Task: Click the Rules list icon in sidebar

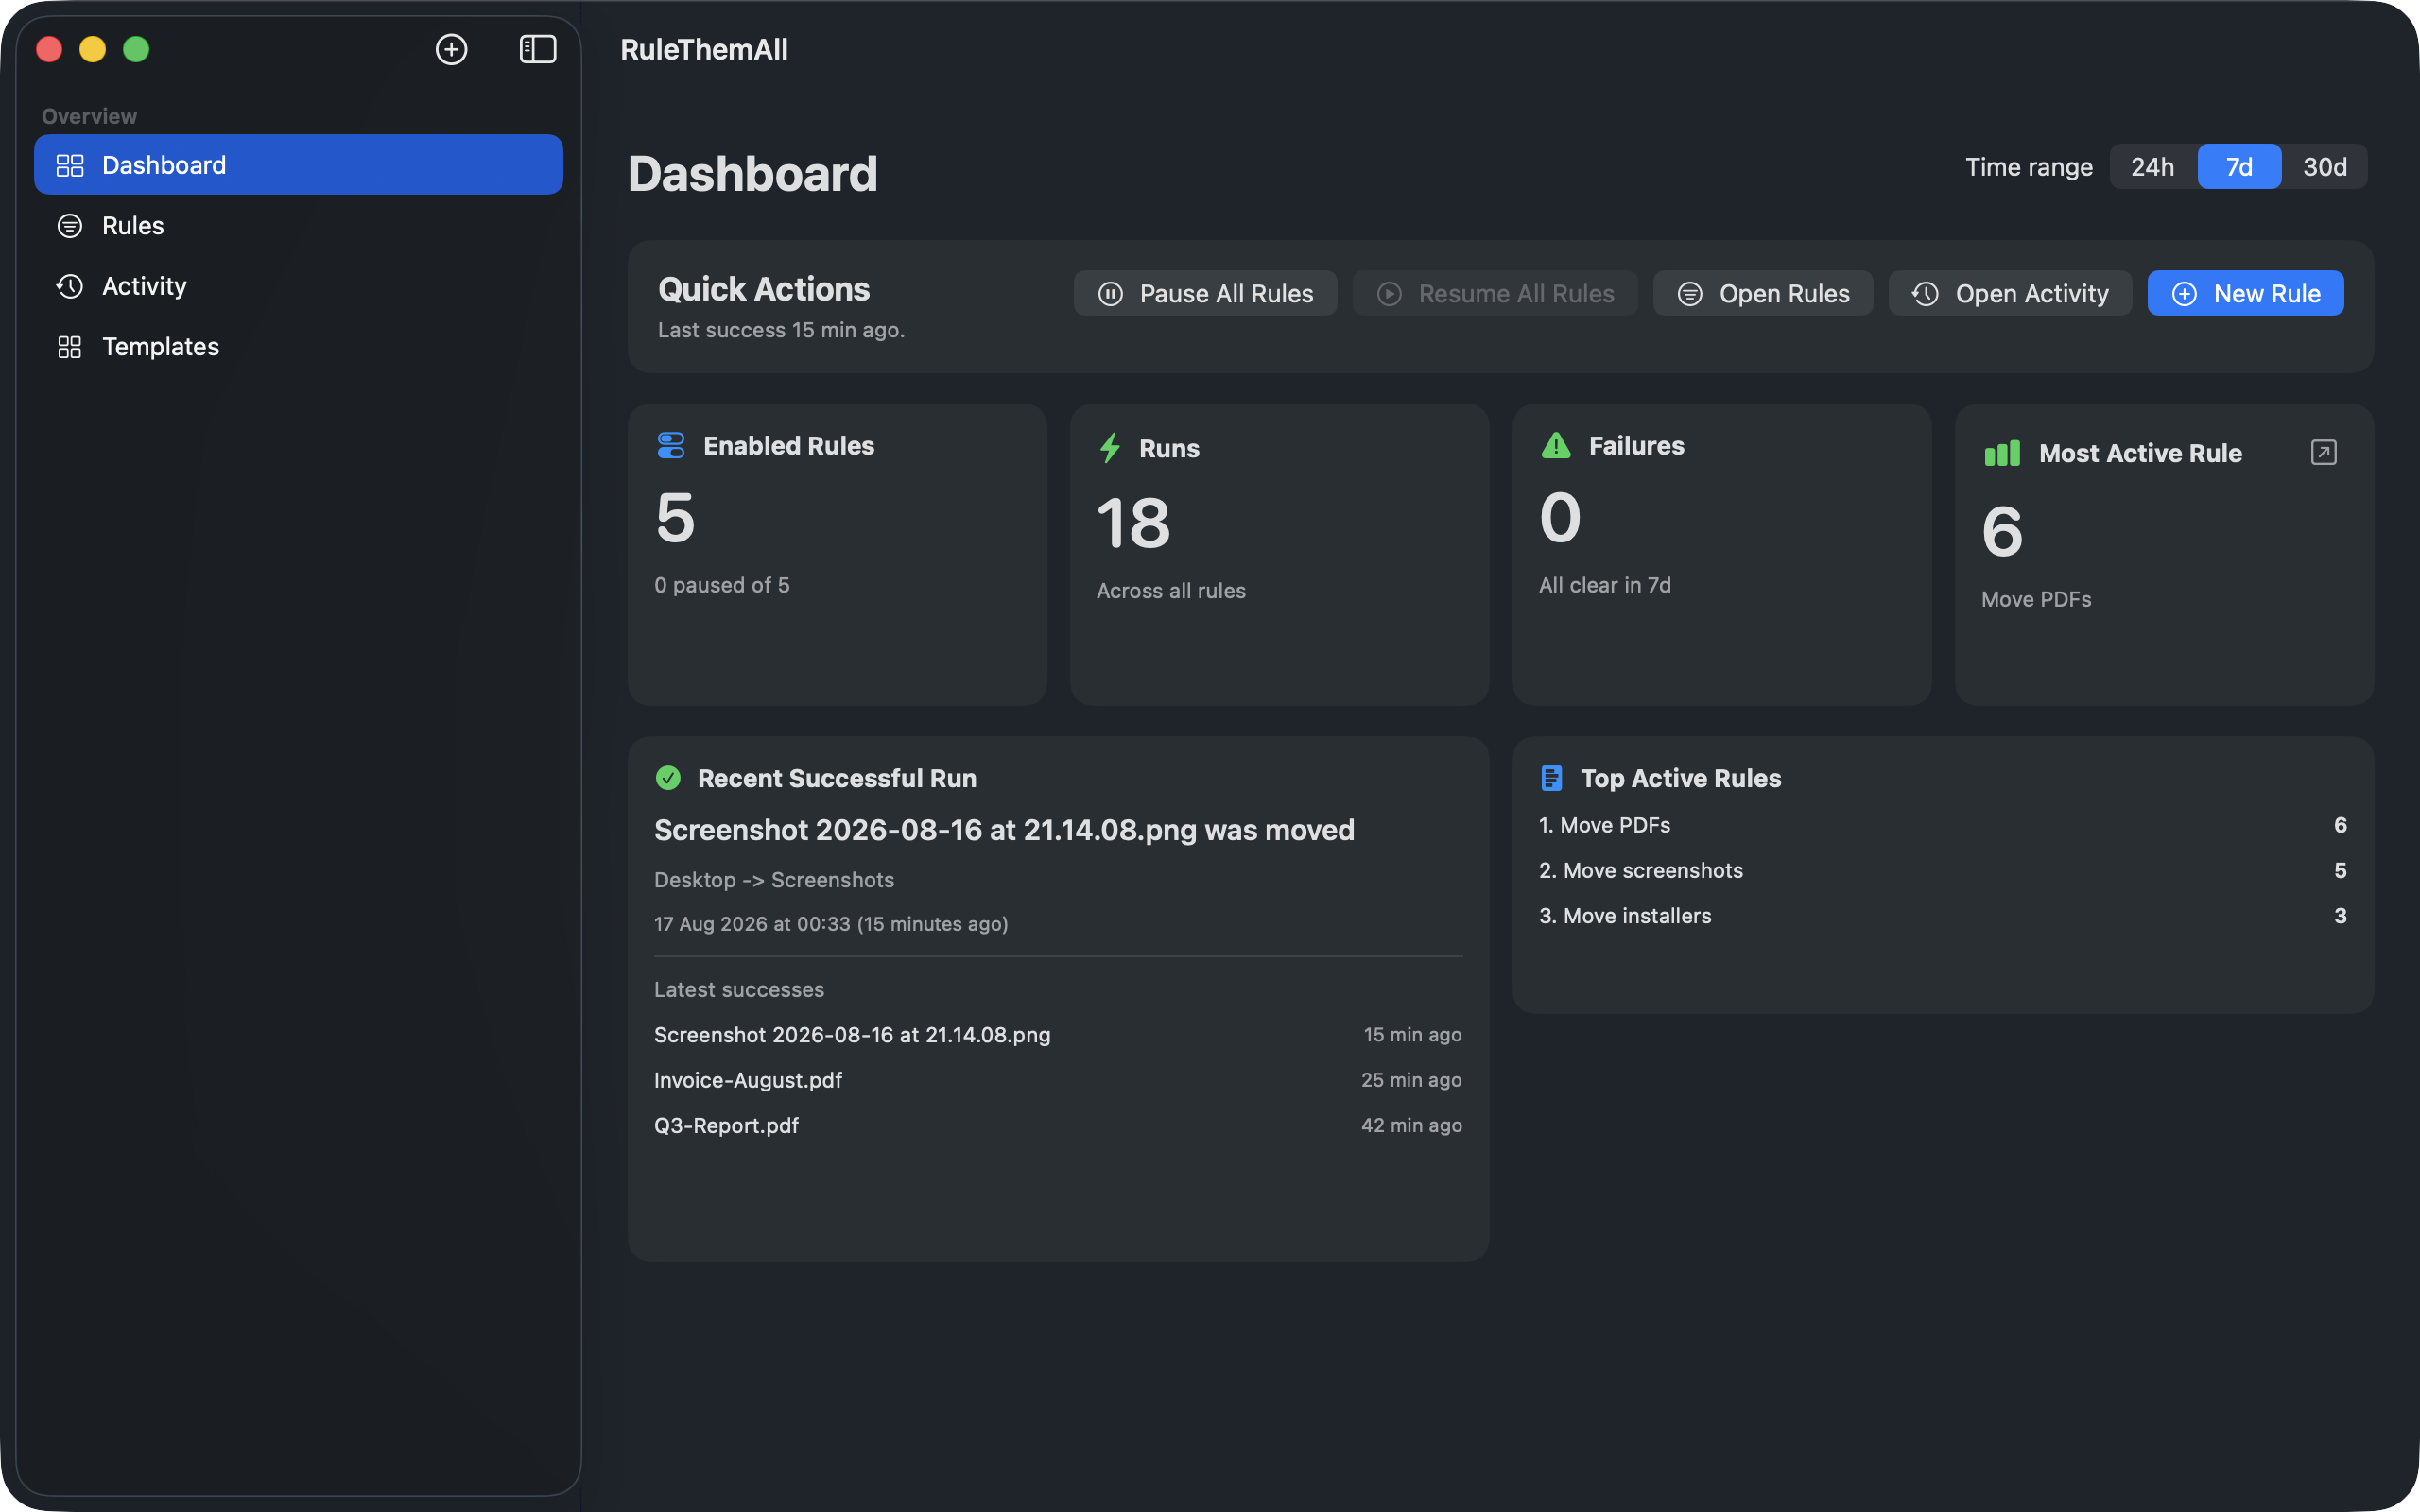Action: coord(69,226)
